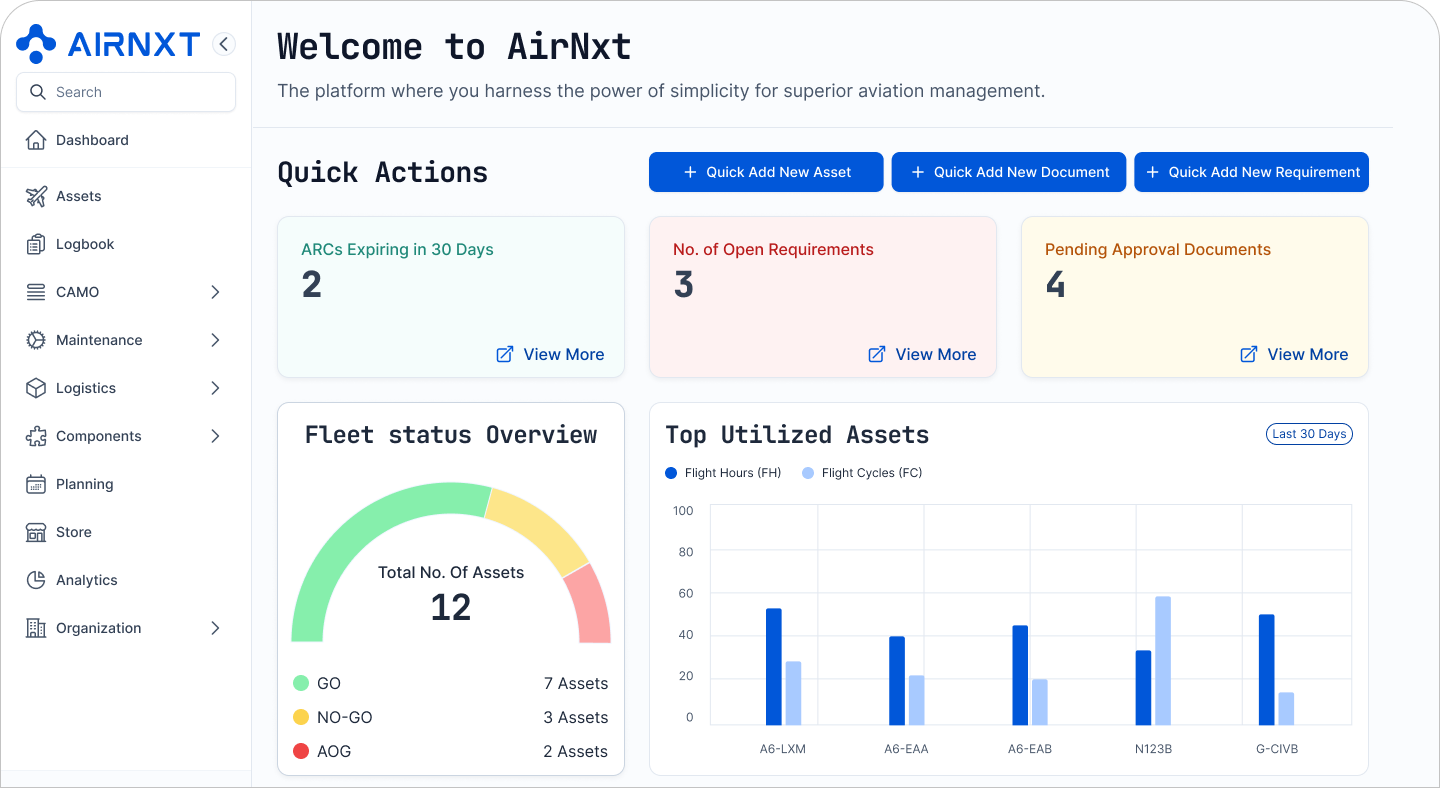Toggle the Flight Hours (FH) legend
1440x788 pixels.
click(x=722, y=473)
